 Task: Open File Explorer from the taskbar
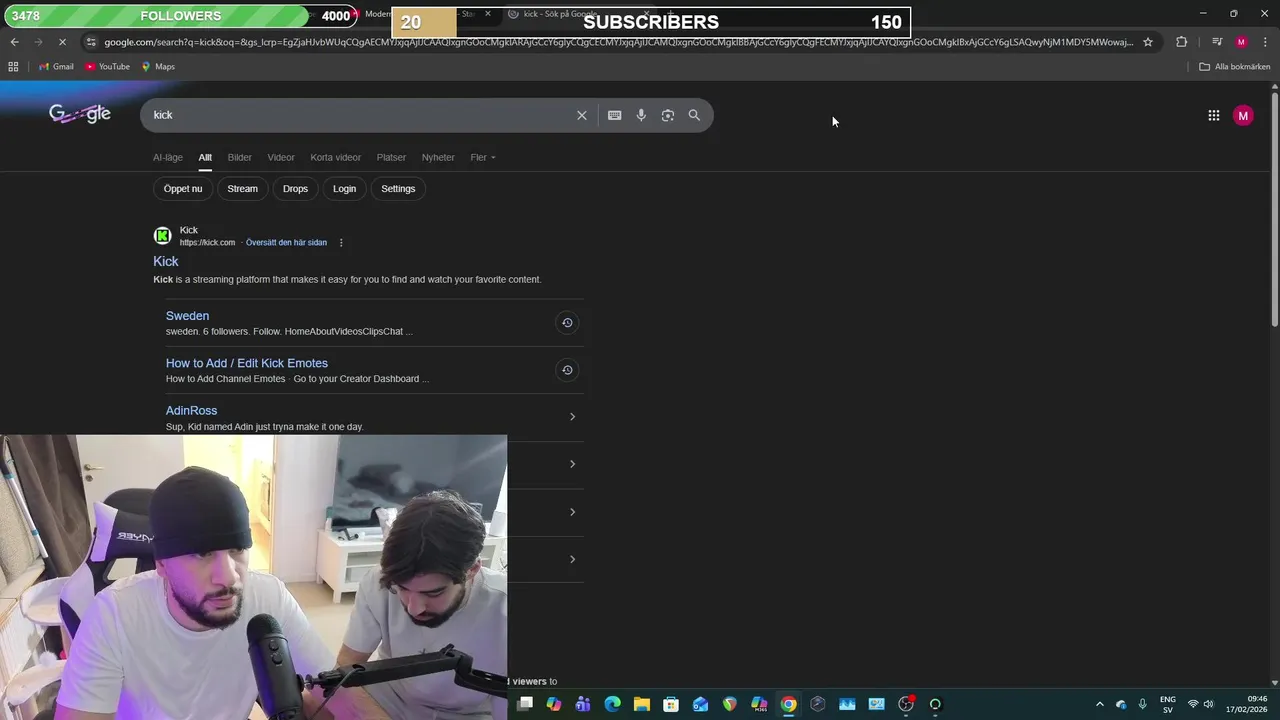click(641, 704)
